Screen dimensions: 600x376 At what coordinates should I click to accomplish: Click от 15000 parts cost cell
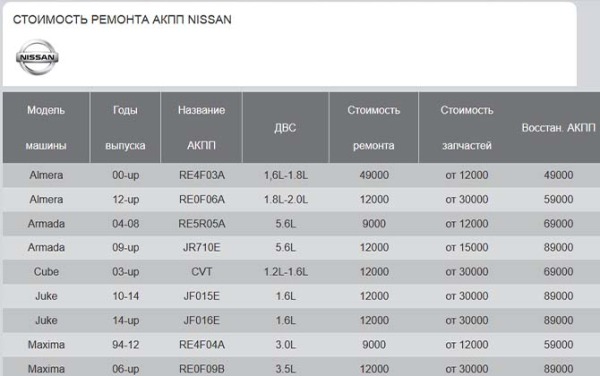pyautogui.click(x=467, y=247)
